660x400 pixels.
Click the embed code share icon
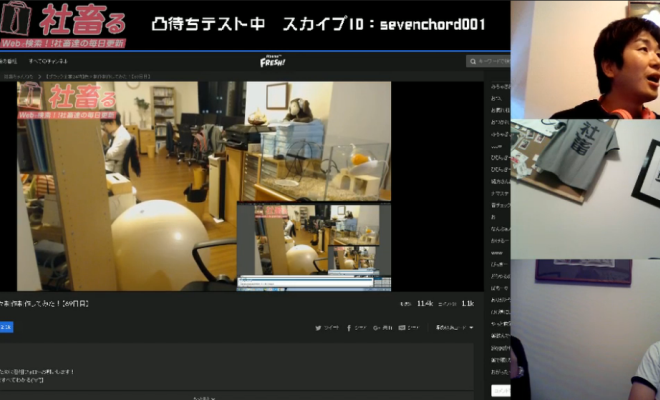coord(409,327)
